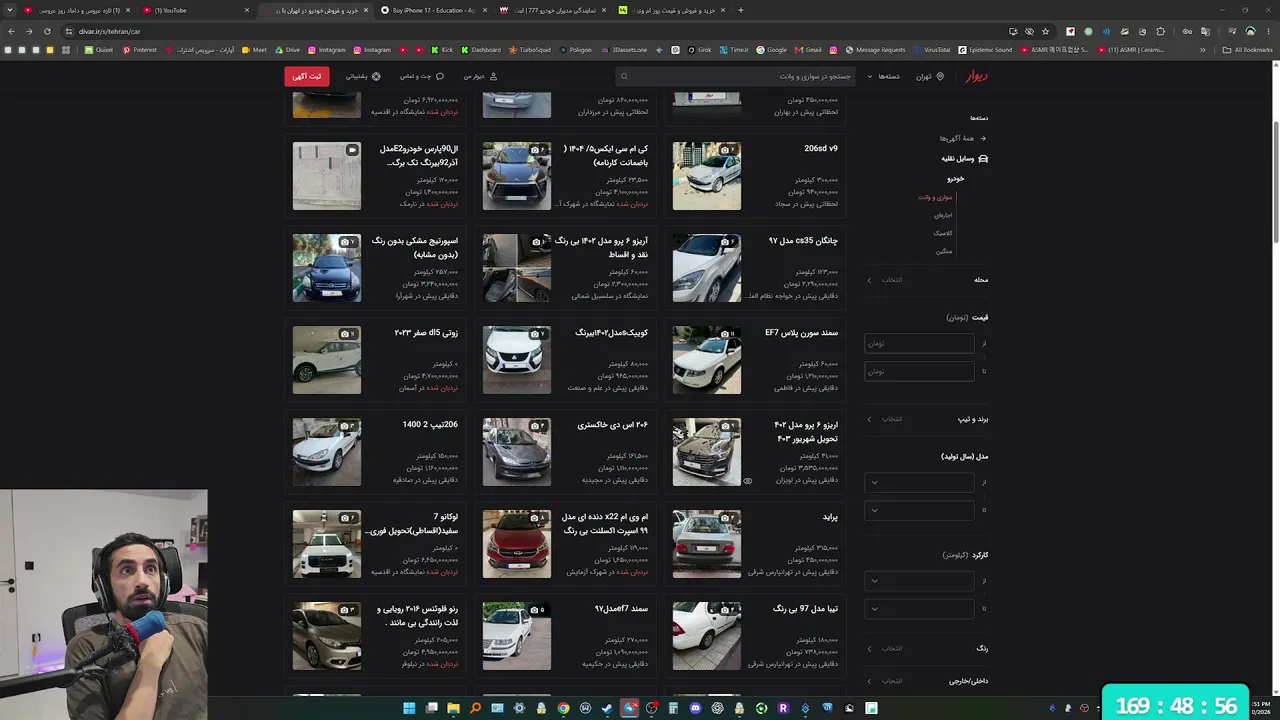Open File Explorer from the taskbar
This screenshot has height=720, width=1280.
pos(453,708)
